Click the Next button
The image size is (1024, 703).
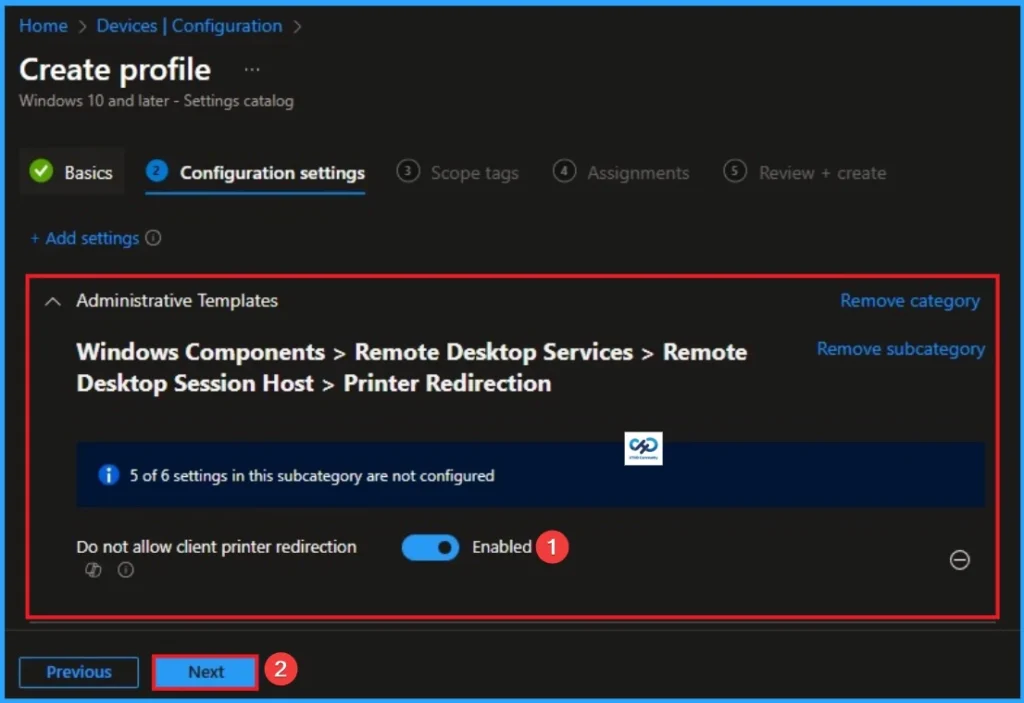(204, 671)
